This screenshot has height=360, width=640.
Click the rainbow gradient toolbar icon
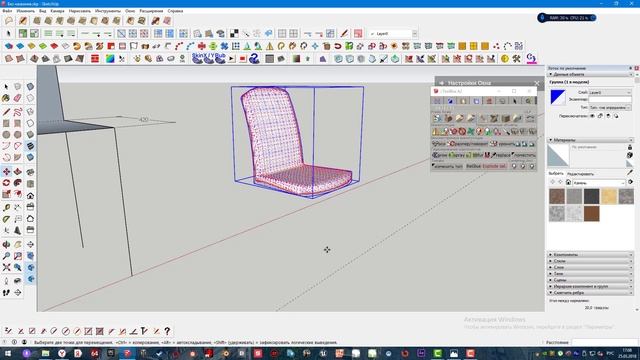point(110,59)
